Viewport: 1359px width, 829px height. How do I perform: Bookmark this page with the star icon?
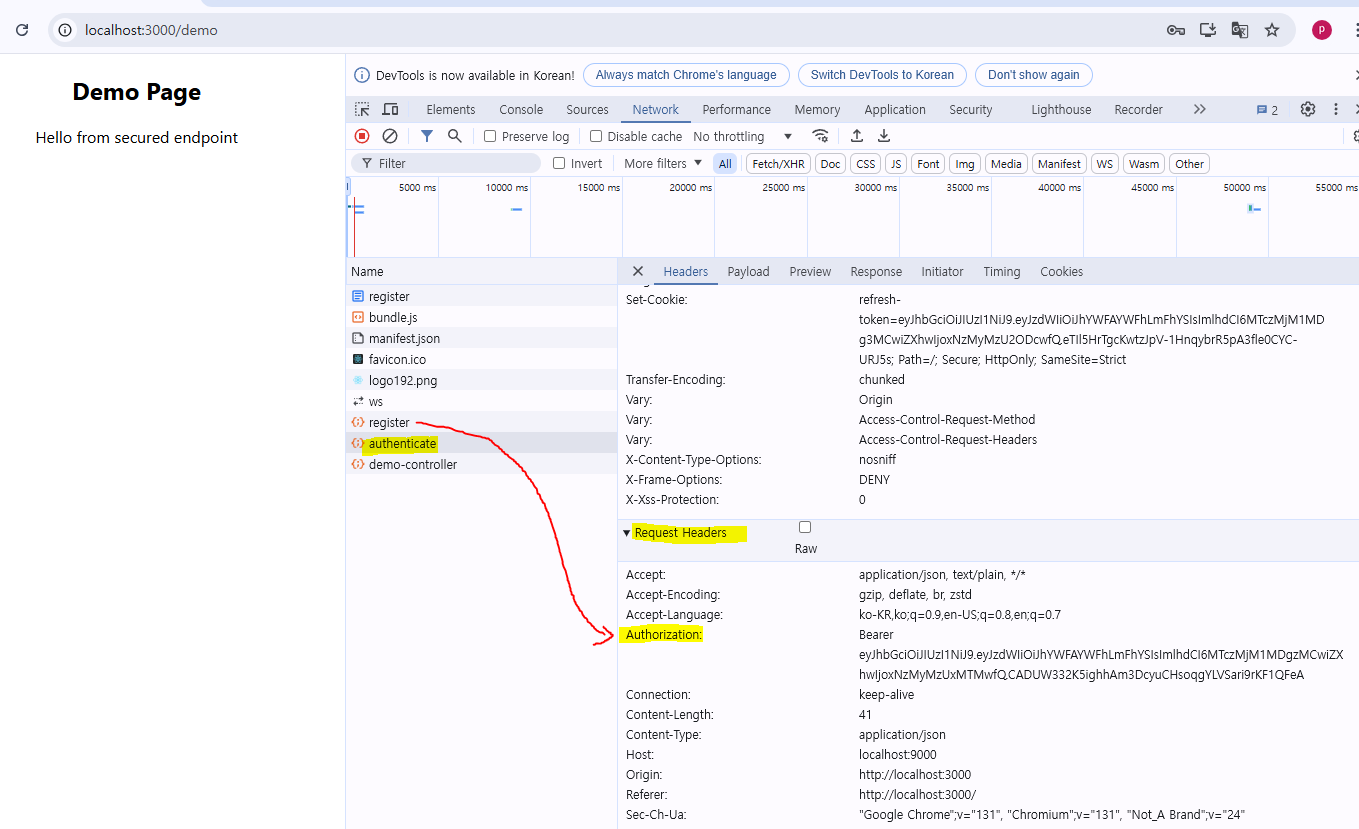(x=1272, y=30)
